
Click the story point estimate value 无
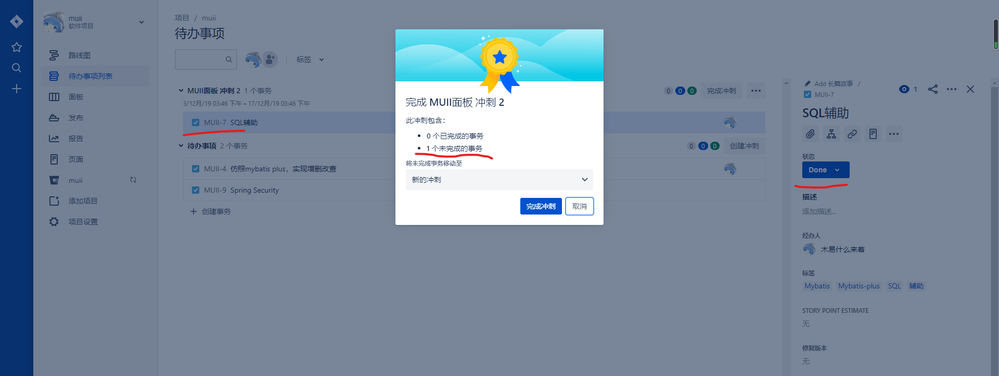pyautogui.click(x=805, y=324)
